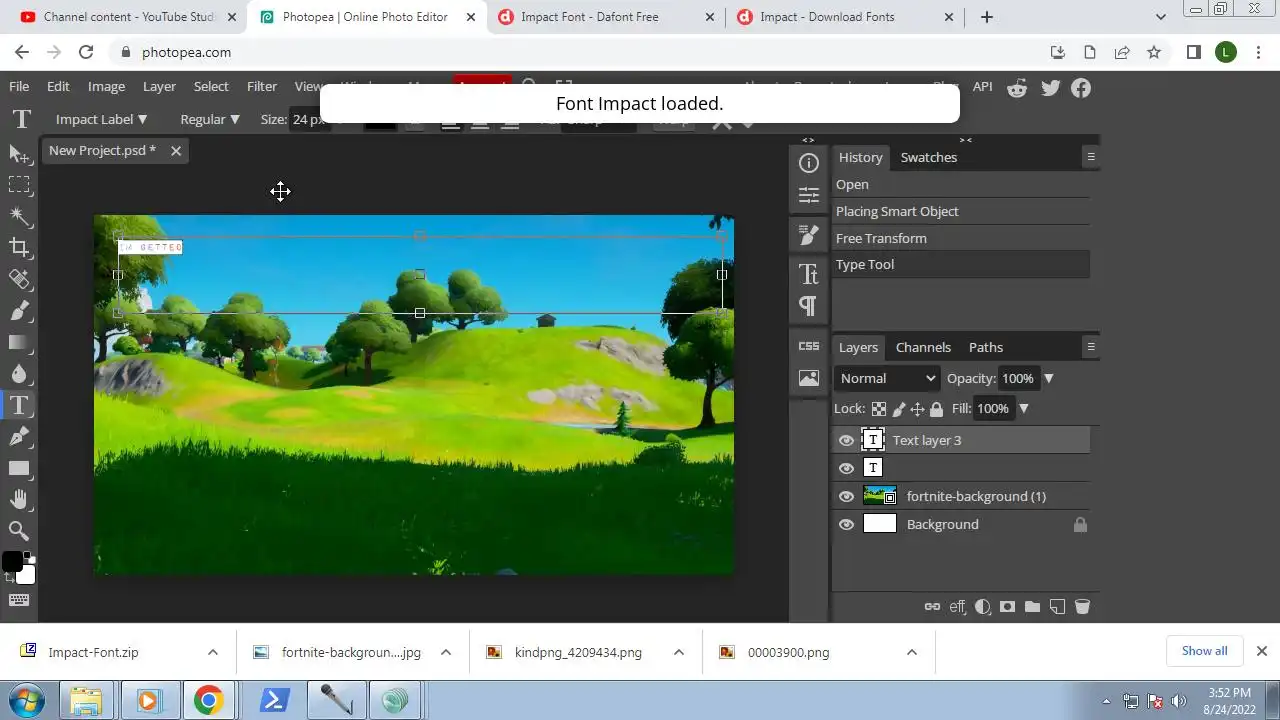Select the Brush tool in toolbar
The image size is (1280, 720).
click(x=19, y=310)
